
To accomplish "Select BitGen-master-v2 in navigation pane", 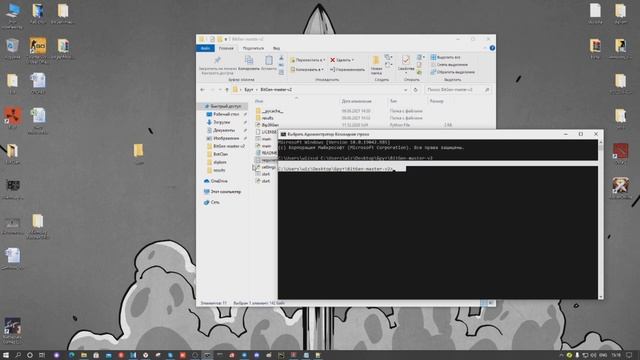I will [x=226, y=146].
